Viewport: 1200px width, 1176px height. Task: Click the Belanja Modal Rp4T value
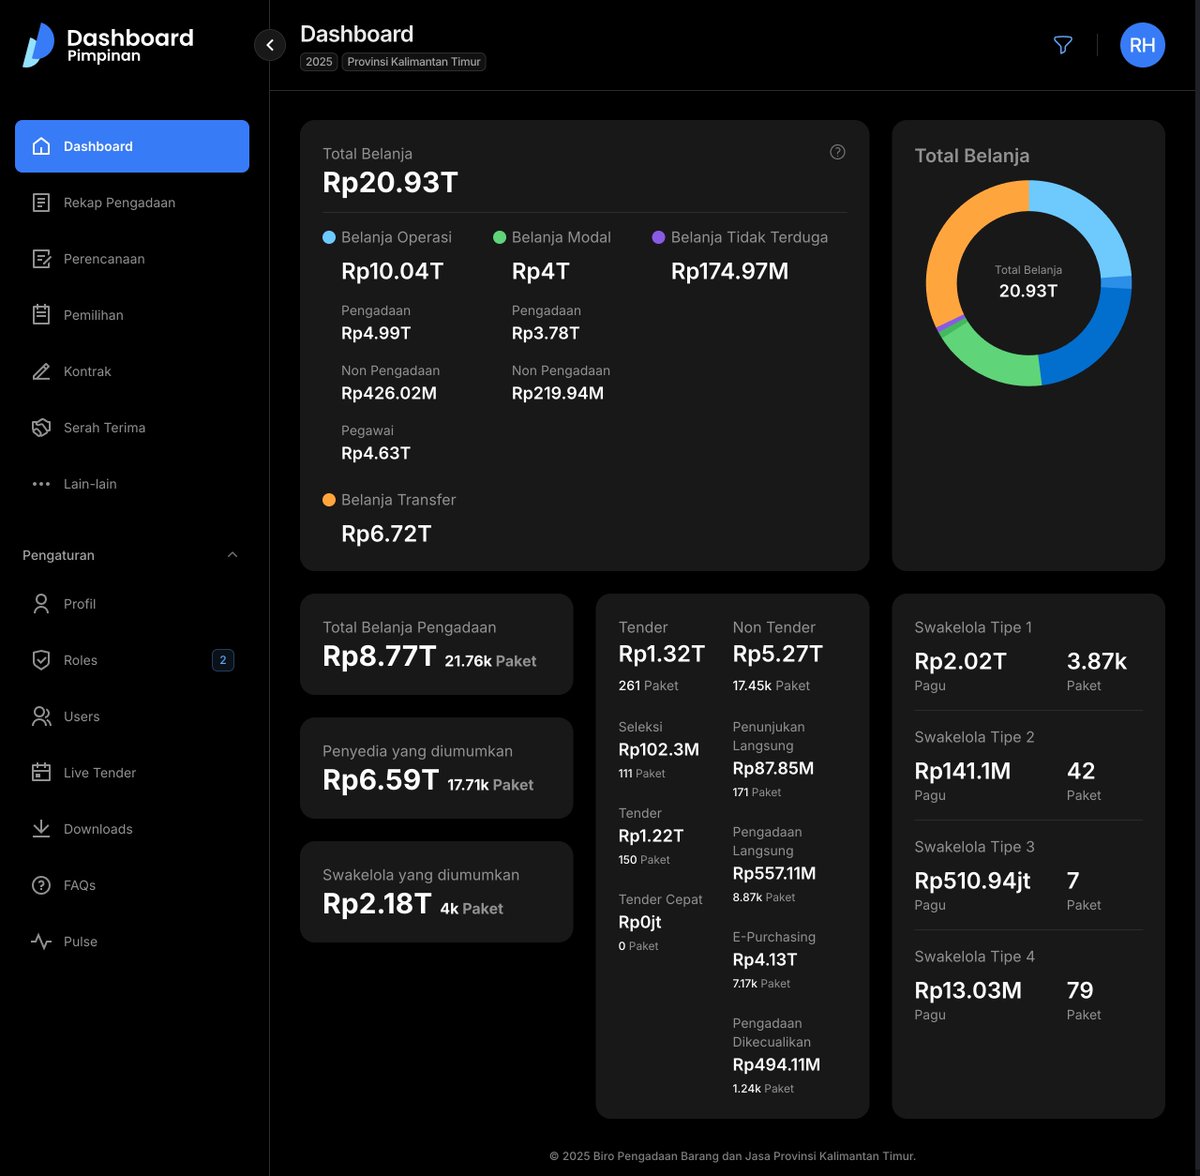541,271
